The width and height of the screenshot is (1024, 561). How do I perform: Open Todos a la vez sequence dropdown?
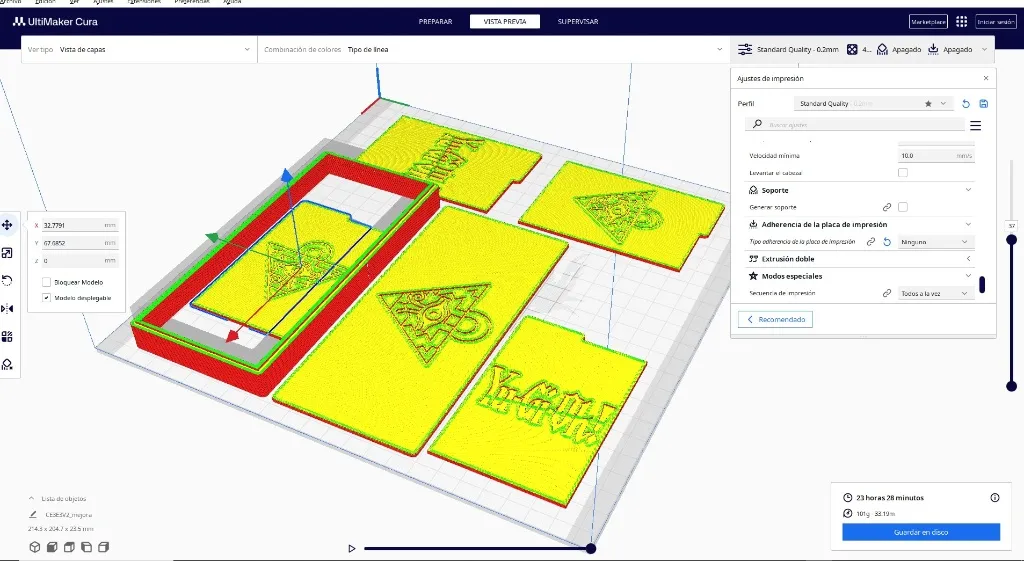coord(935,293)
